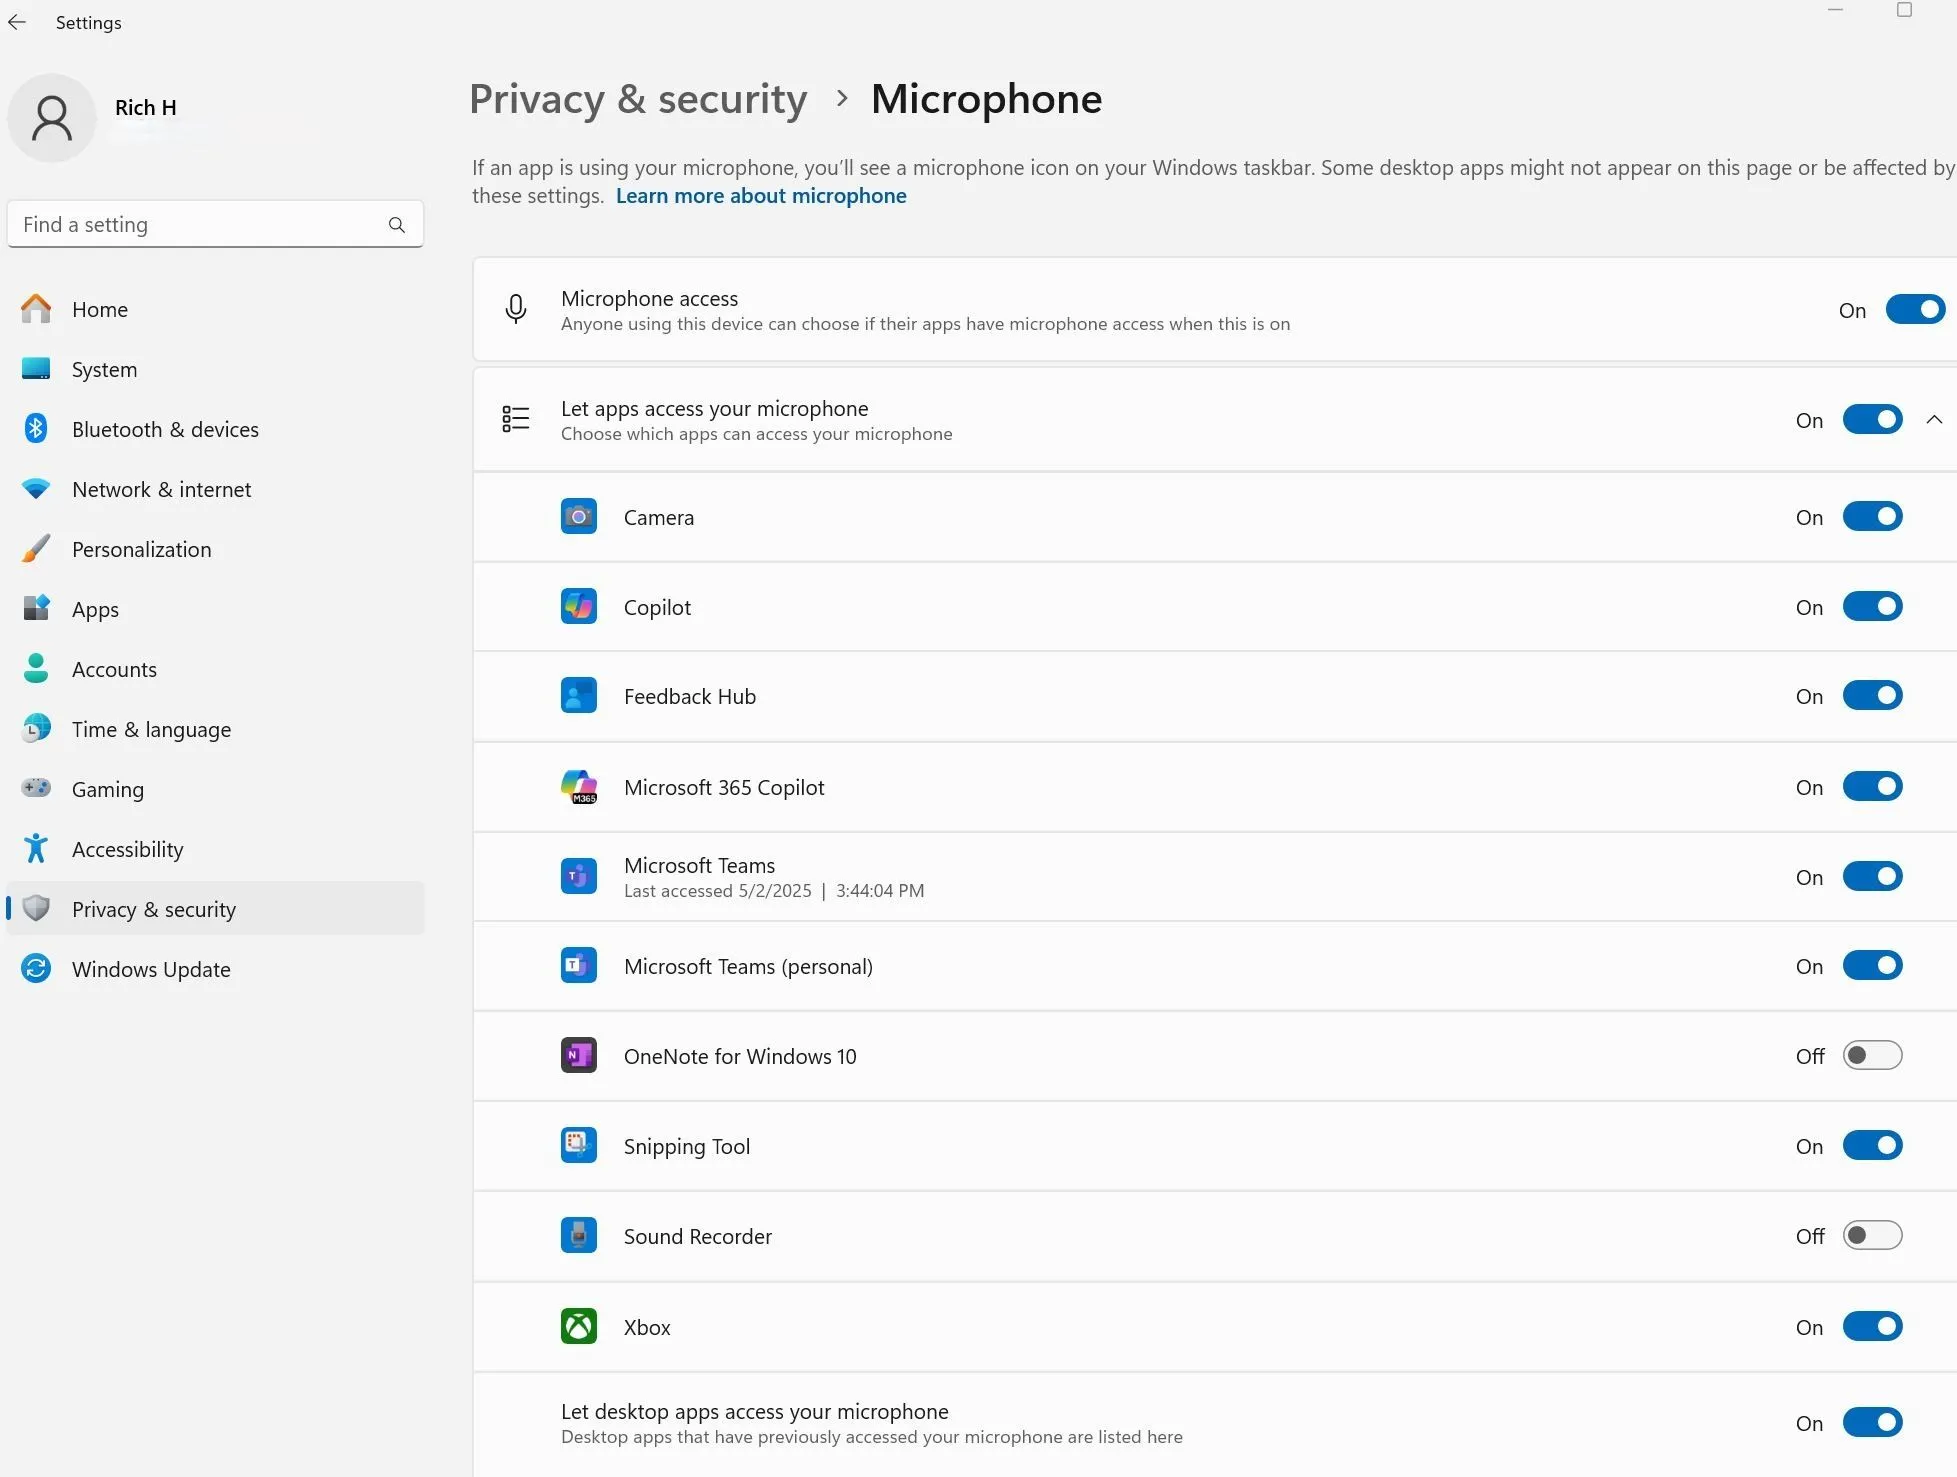Toggle Let desktop apps access microphone
Image resolution: width=1957 pixels, height=1477 pixels.
point(1871,1422)
